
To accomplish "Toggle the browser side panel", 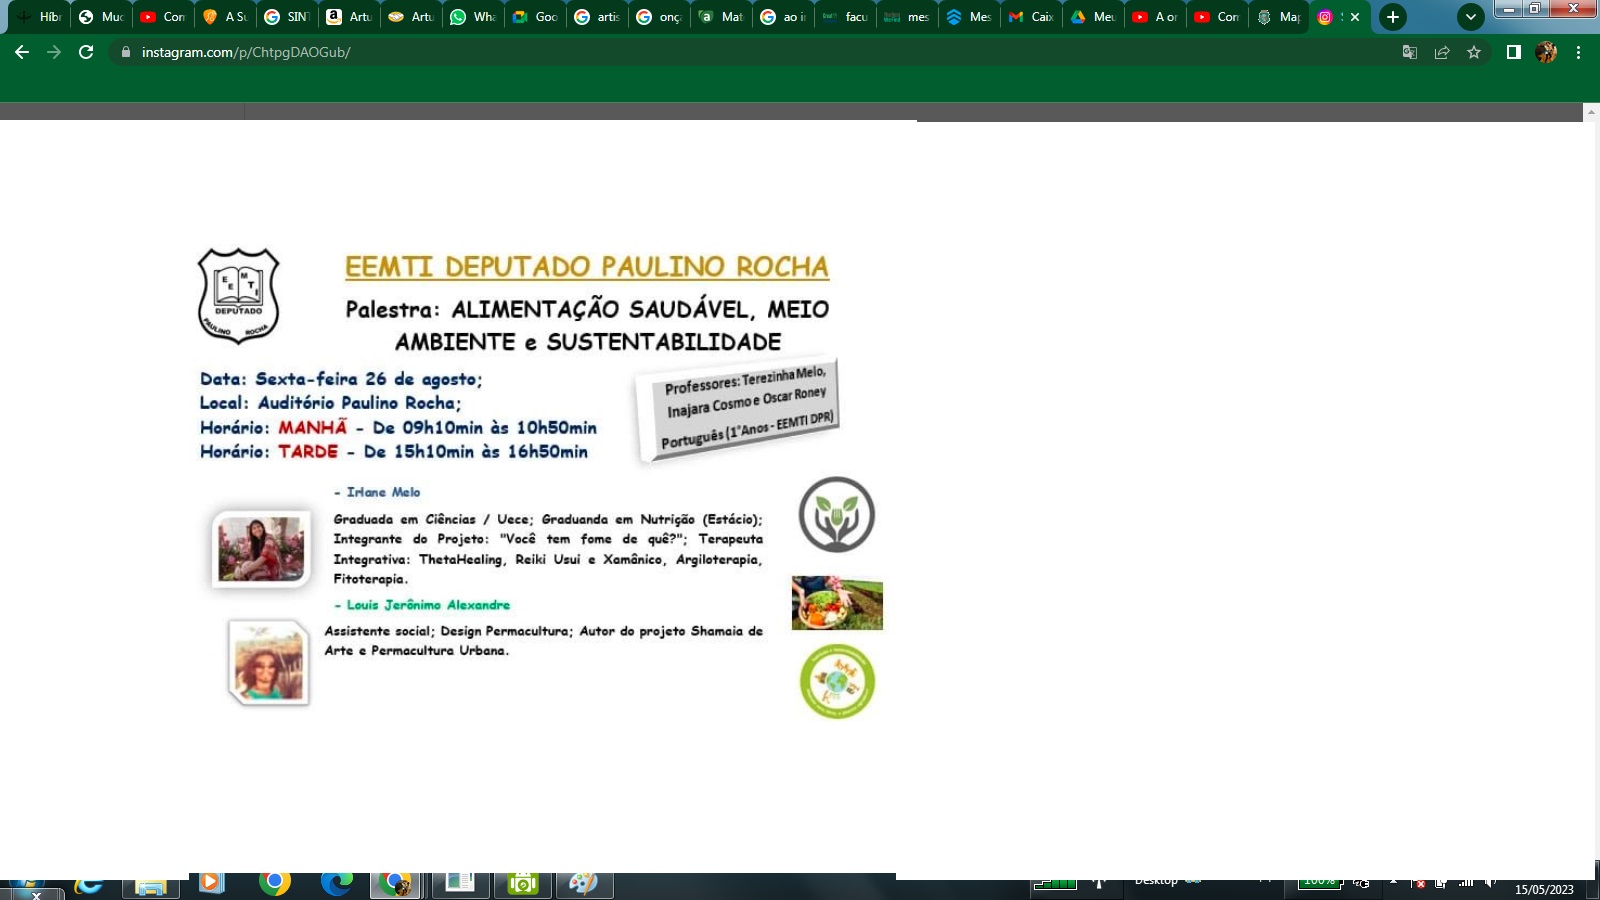I will tap(1514, 52).
